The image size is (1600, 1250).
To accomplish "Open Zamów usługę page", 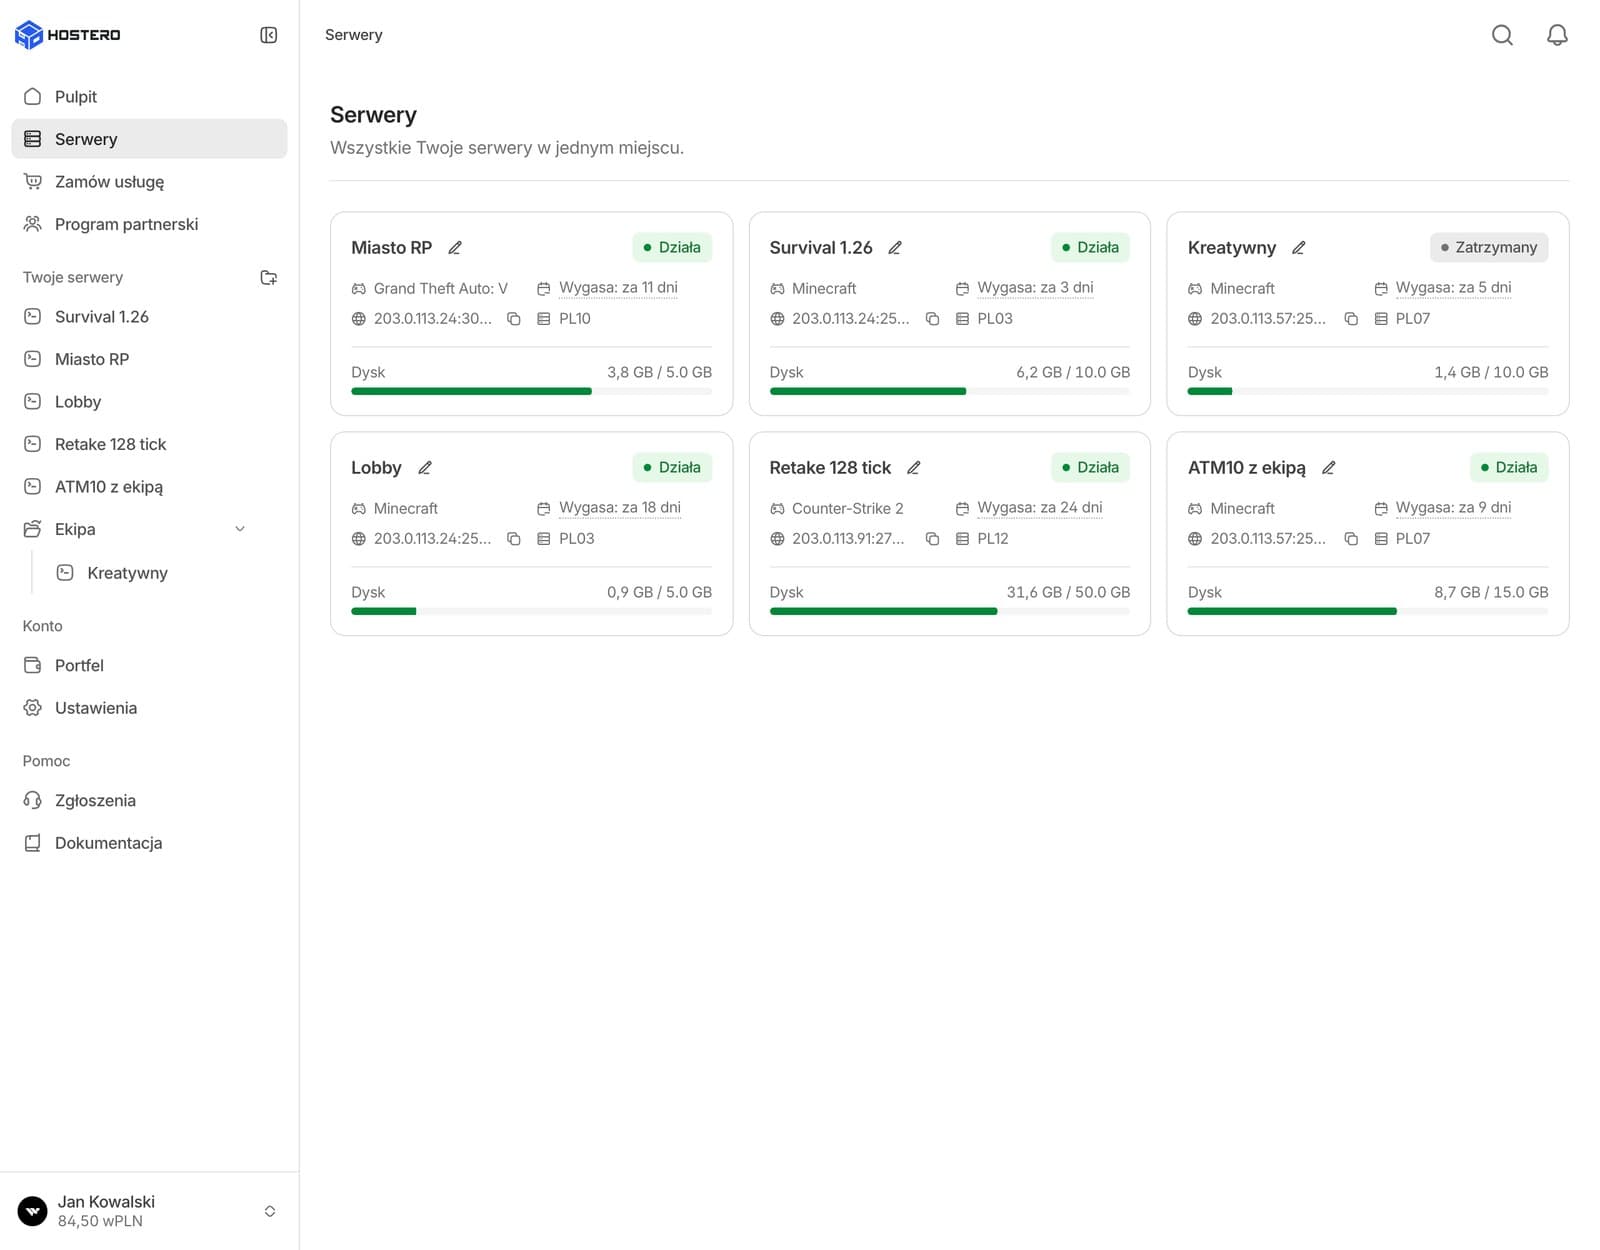I will pos(149,182).
